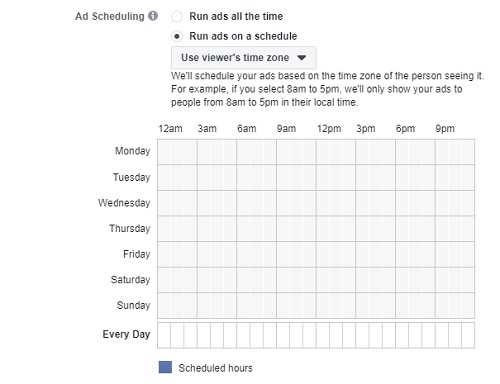The height and width of the screenshot is (384, 500).
Task: Select Monday 12am schedule cell
Action: (x=164, y=152)
